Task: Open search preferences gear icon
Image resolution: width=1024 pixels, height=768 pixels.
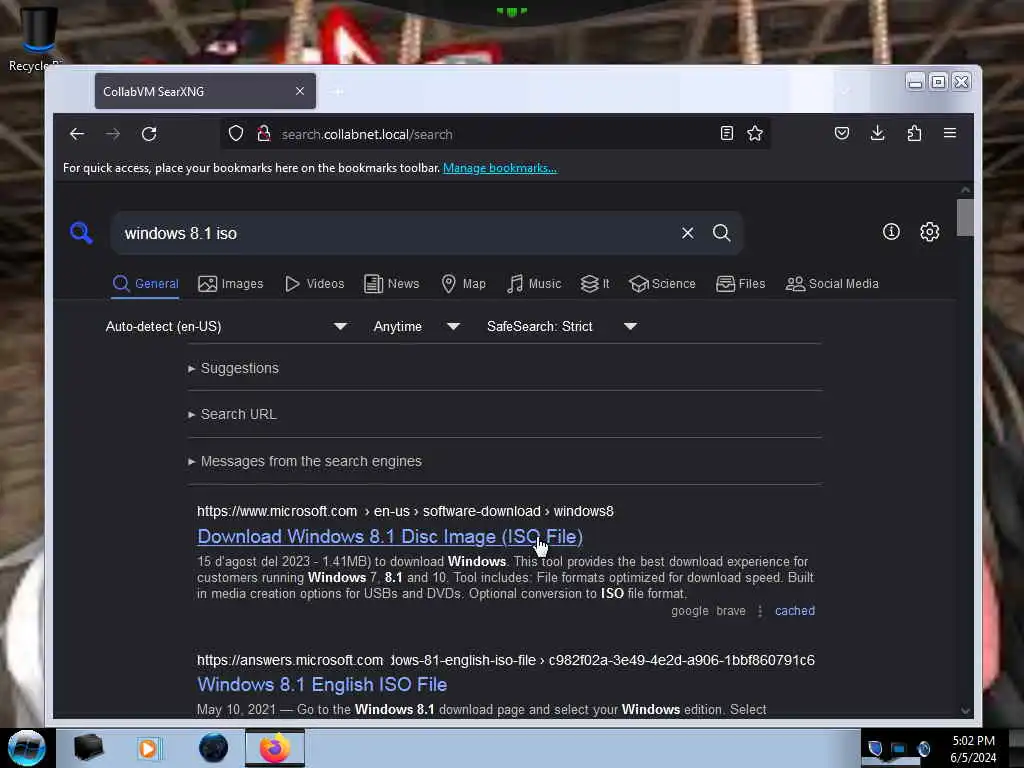Action: [929, 231]
